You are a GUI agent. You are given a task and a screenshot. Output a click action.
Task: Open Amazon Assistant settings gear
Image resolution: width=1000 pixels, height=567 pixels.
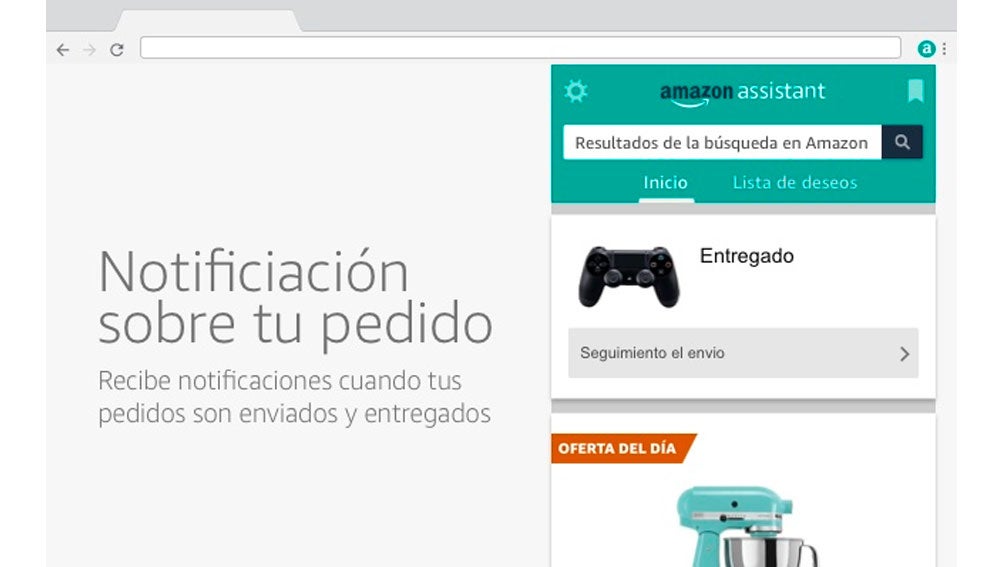[576, 91]
